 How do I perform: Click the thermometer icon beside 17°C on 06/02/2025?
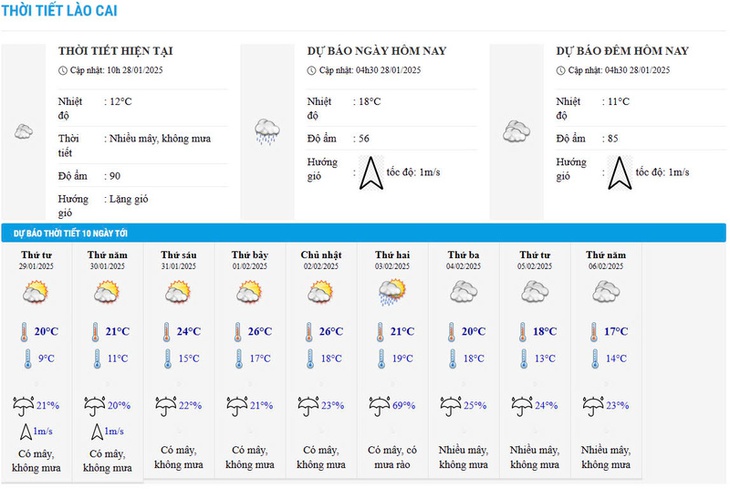point(594,332)
